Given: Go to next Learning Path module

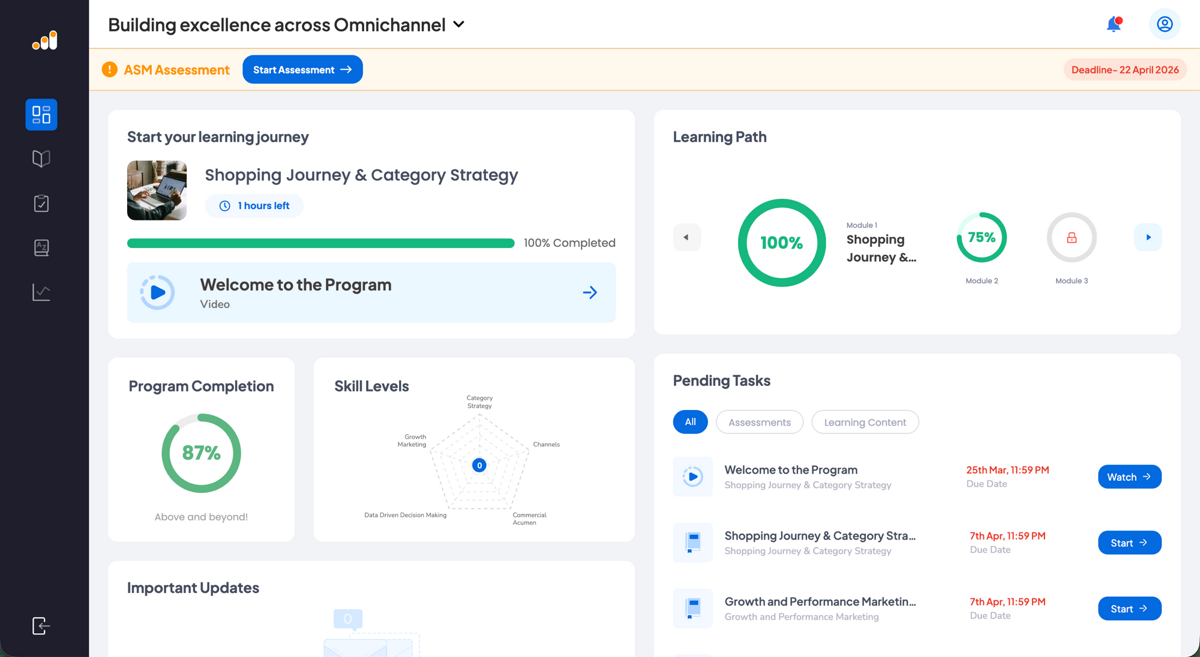Looking at the screenshot, I should point(1147,238).
